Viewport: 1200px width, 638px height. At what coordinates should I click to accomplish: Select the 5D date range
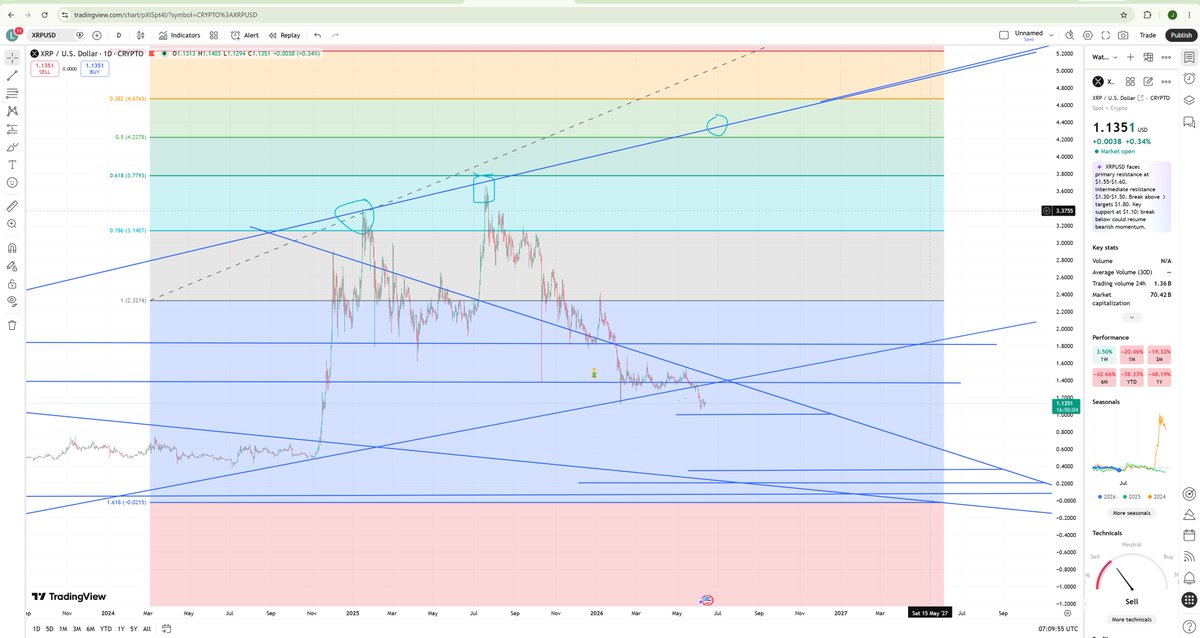click(x=50, y=628)
